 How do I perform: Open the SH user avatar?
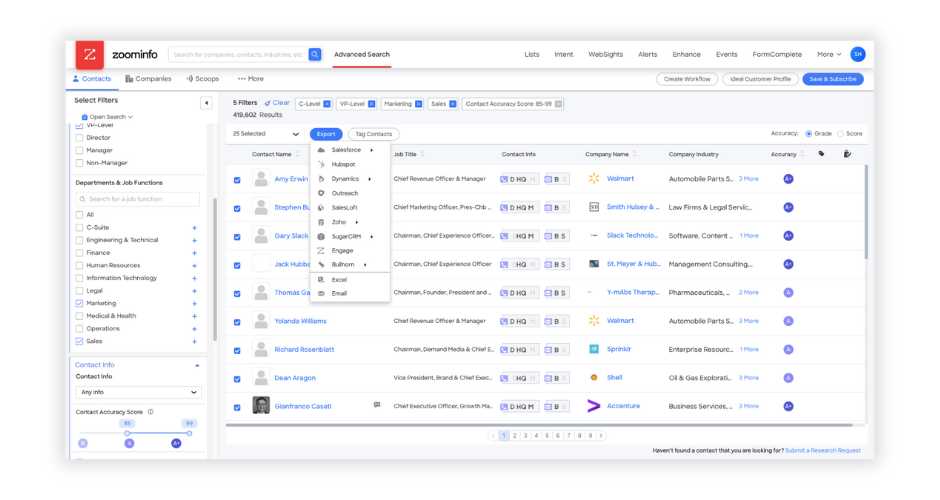(858, 55)
